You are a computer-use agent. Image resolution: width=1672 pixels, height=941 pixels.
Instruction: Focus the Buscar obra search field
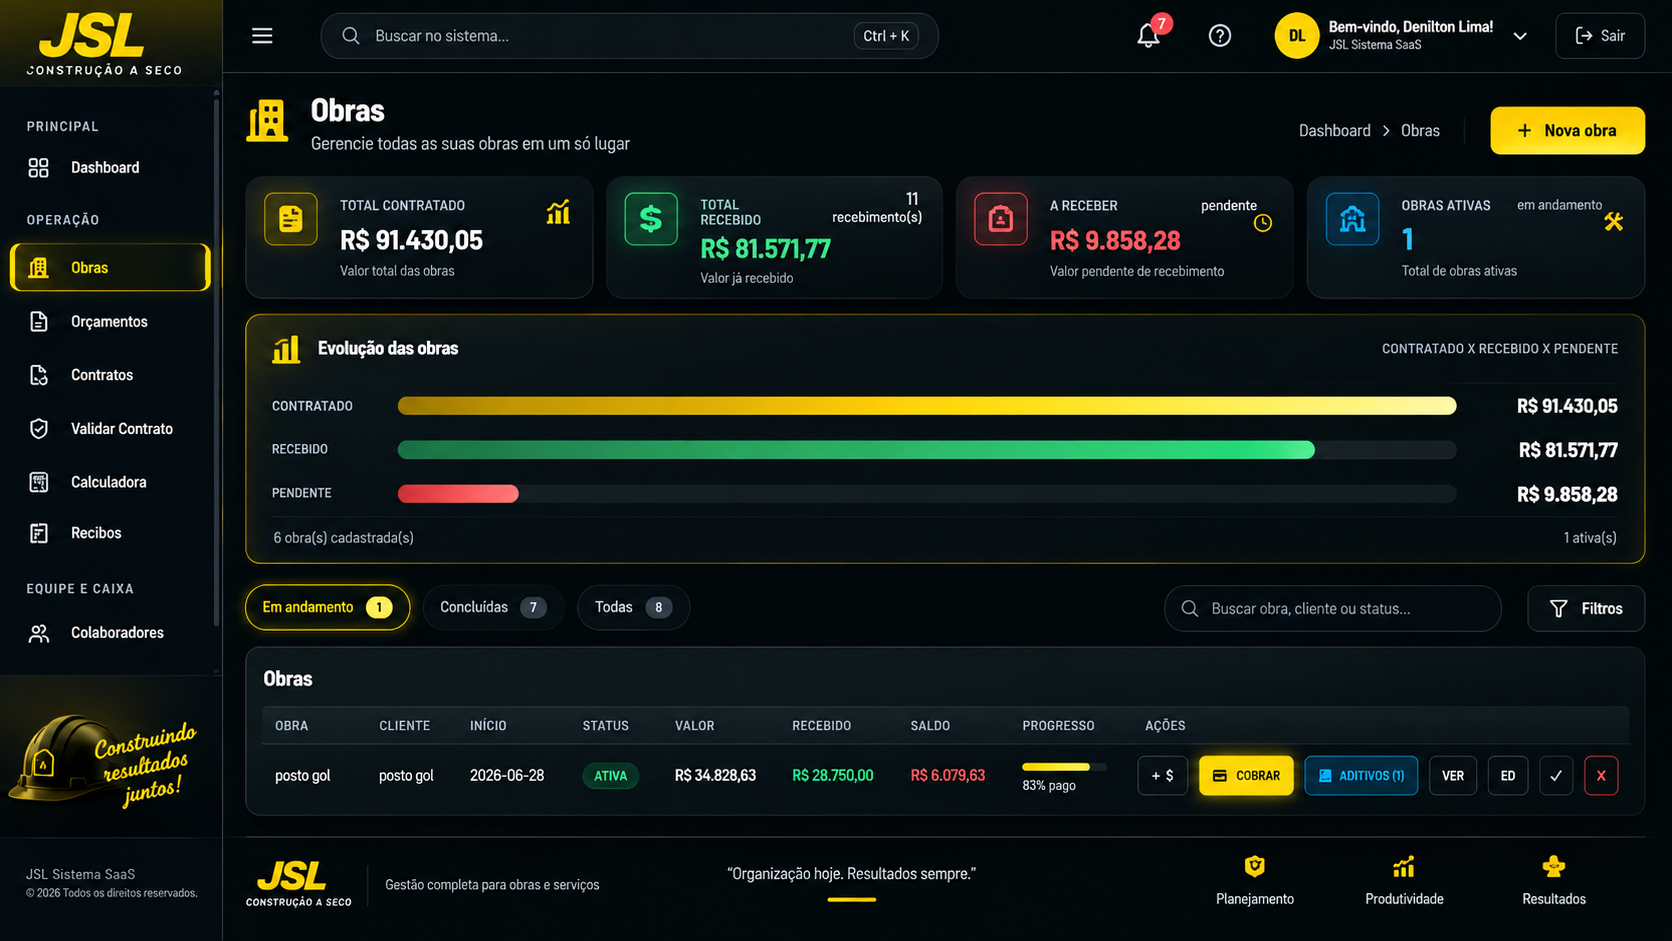click(x=1332, y=608)
